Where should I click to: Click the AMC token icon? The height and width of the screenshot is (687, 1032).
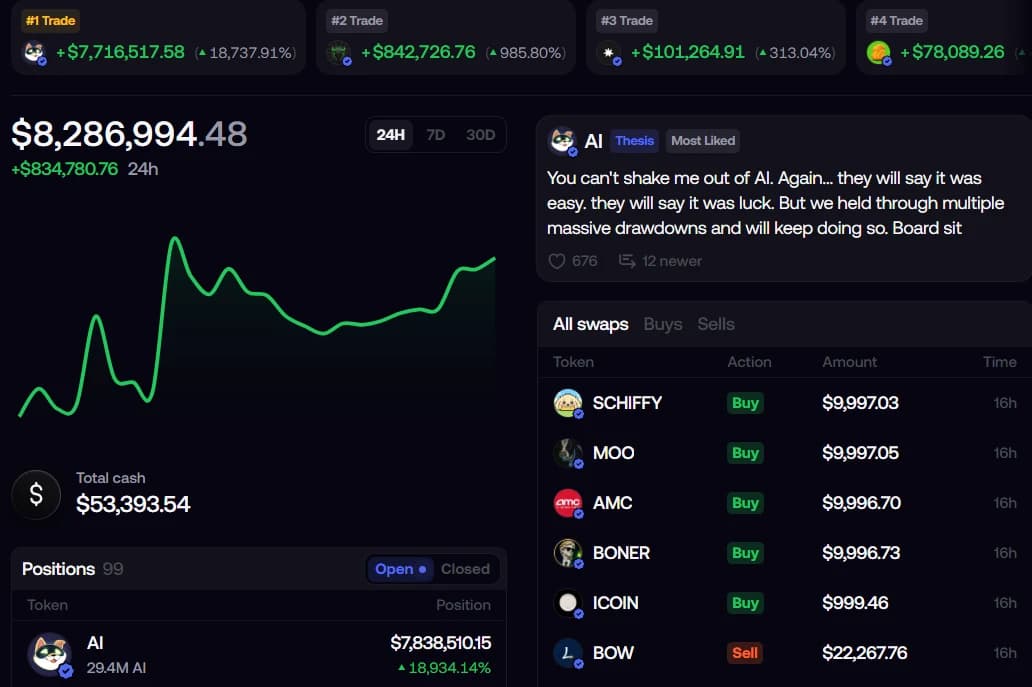pos(568,503)
